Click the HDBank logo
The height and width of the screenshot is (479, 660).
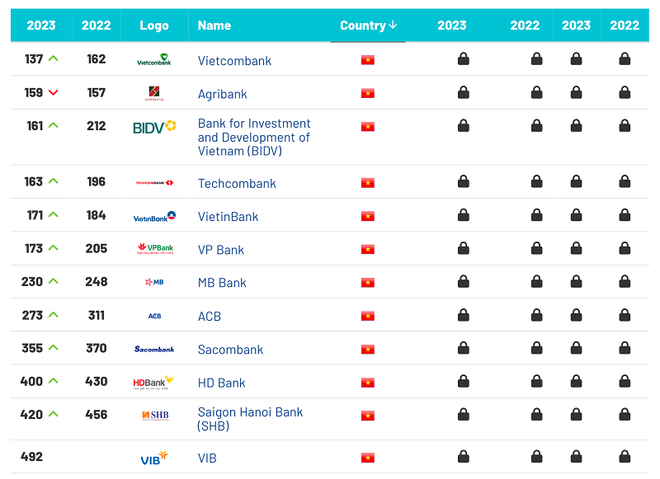154,382
